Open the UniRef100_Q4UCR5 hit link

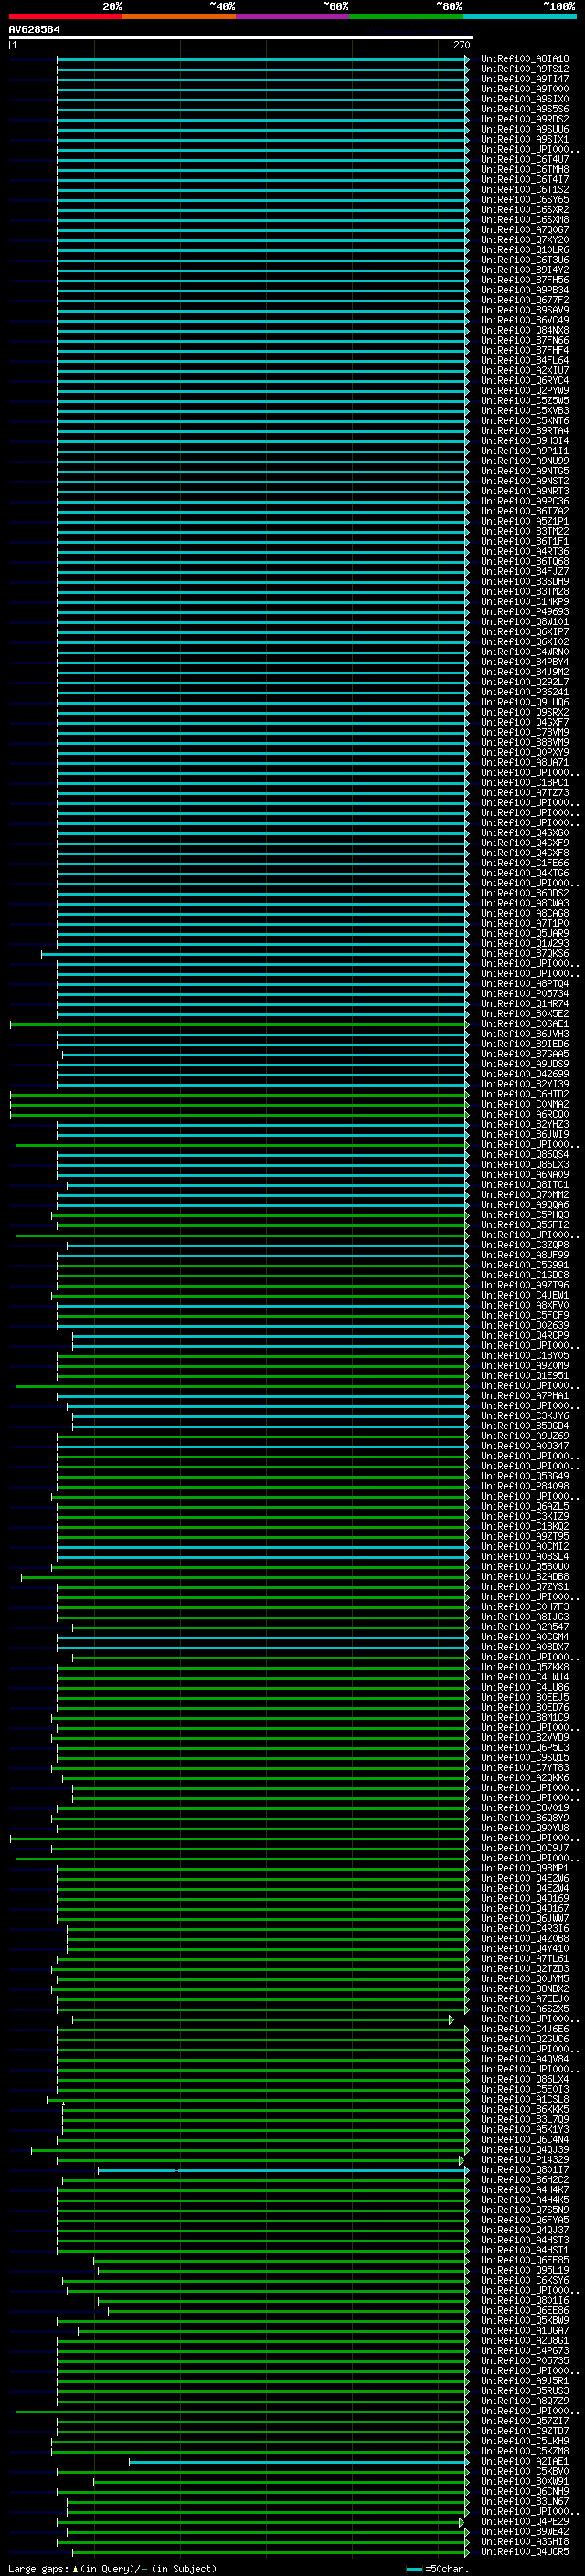524,2551
